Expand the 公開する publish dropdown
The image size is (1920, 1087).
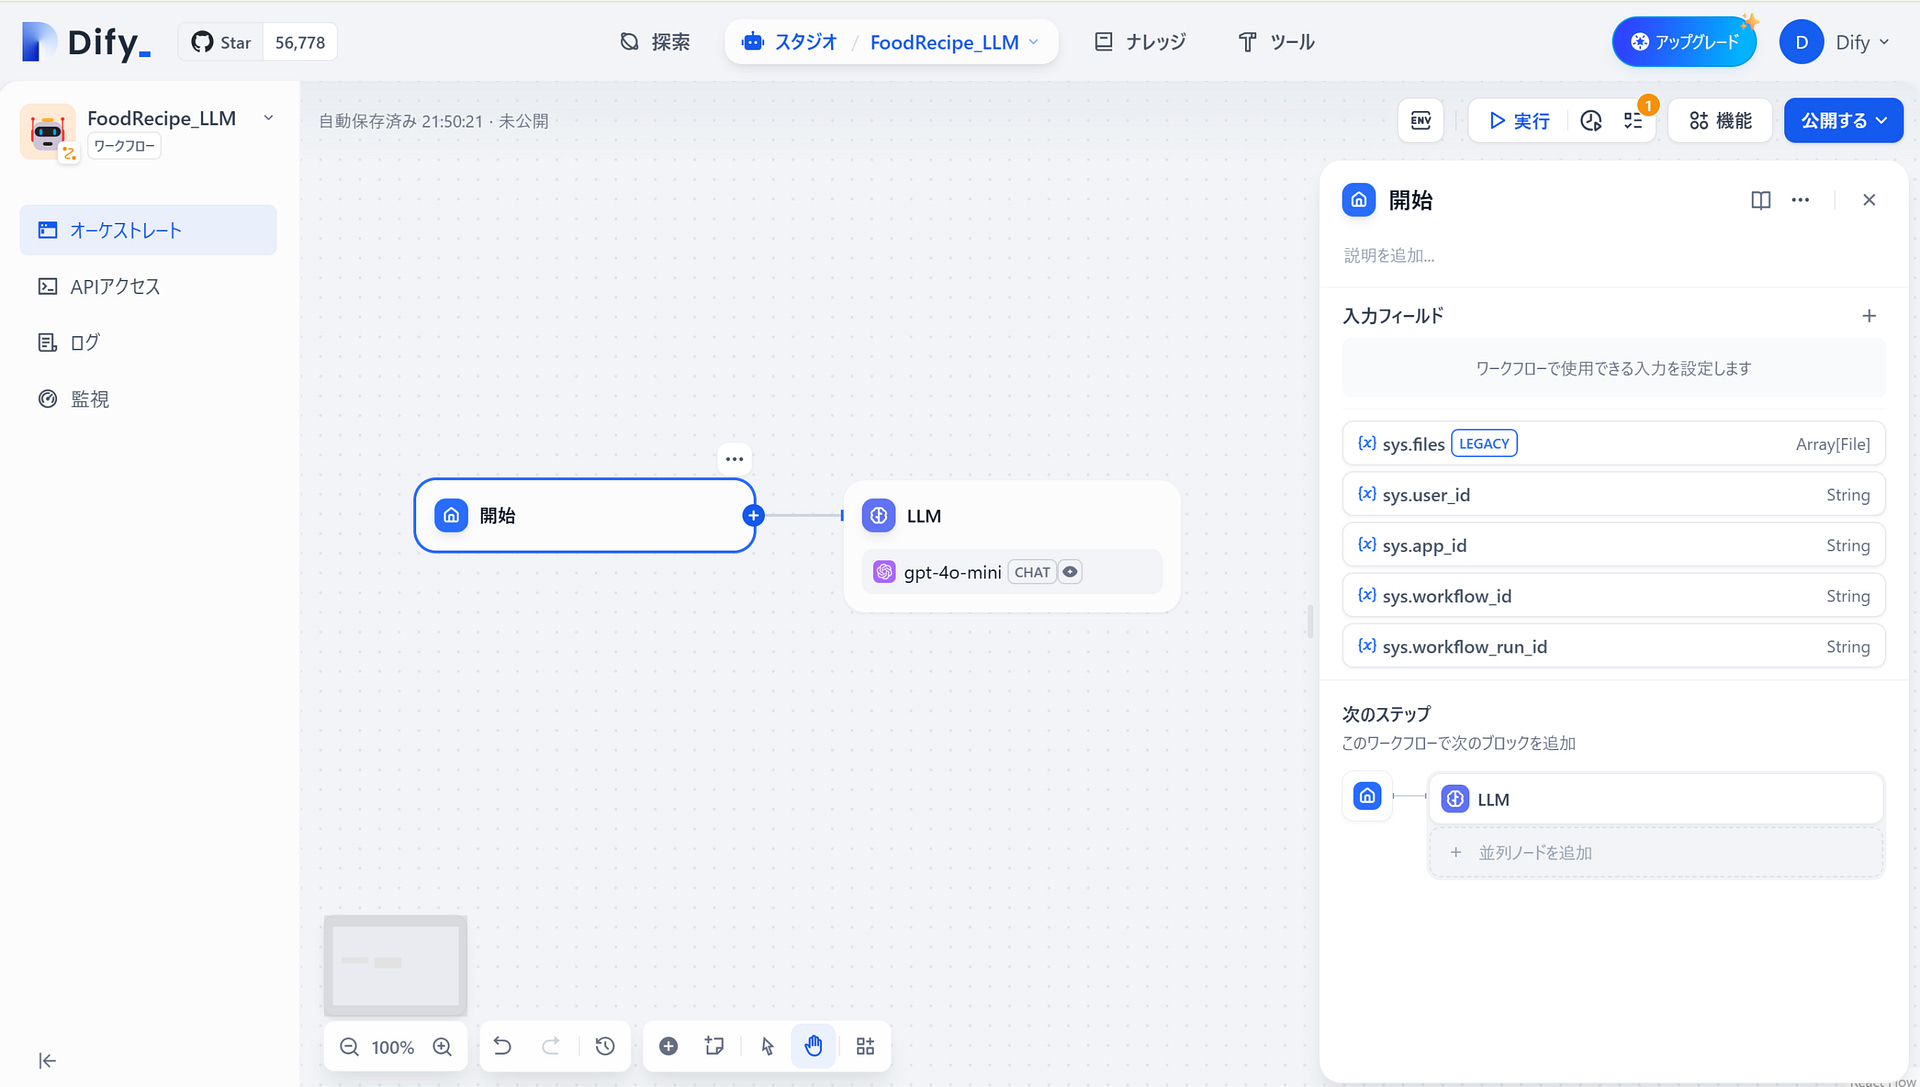[x=1843, y=121]
